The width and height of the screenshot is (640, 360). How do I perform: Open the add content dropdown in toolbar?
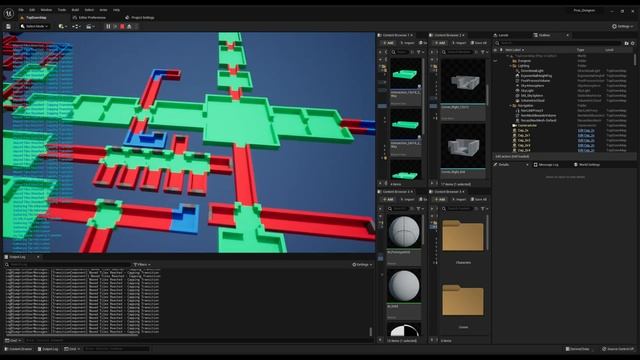click(62, 27)
